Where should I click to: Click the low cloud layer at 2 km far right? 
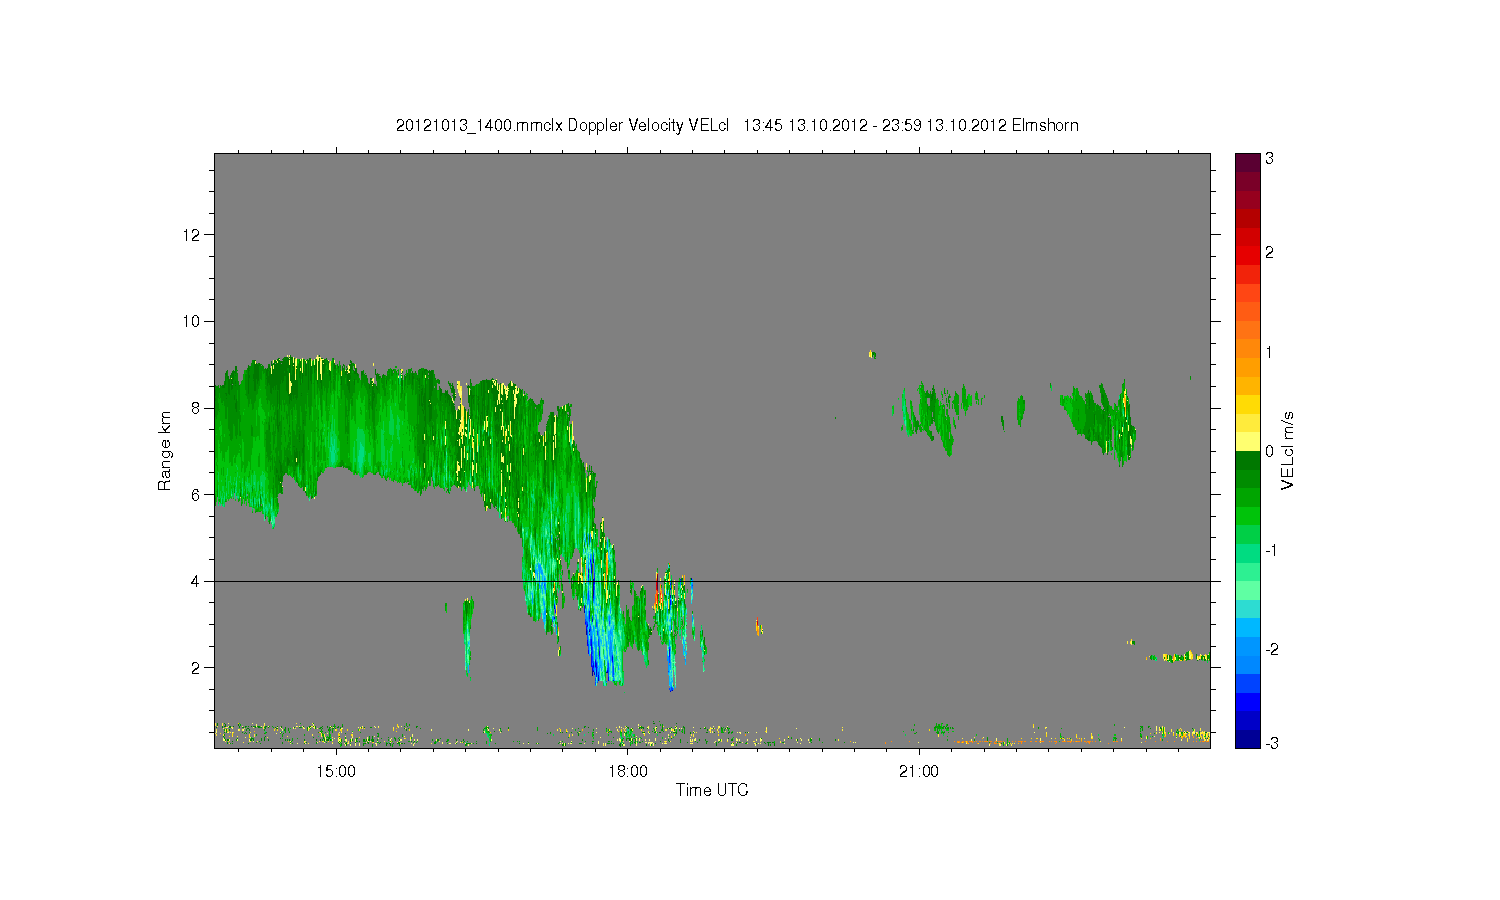1178,657
